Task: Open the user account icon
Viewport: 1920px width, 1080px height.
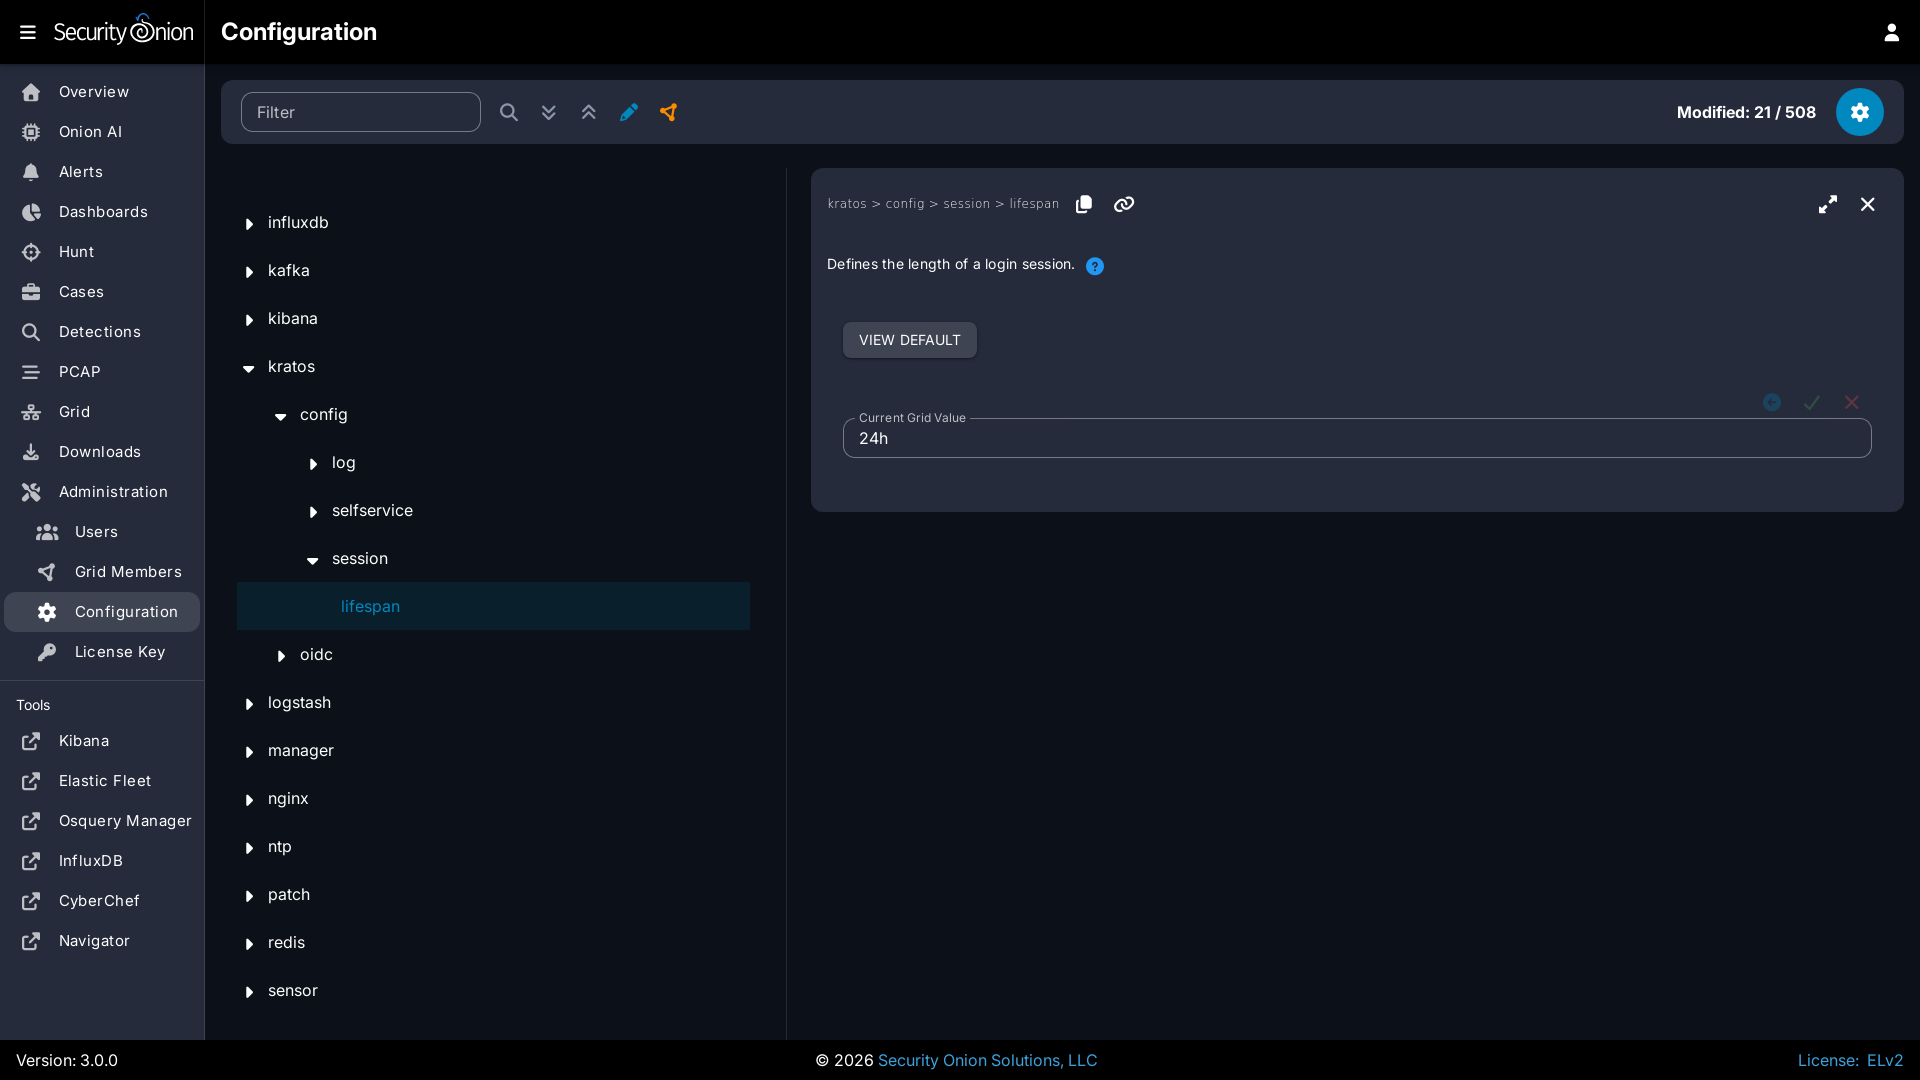Action: pos(1891,32)
